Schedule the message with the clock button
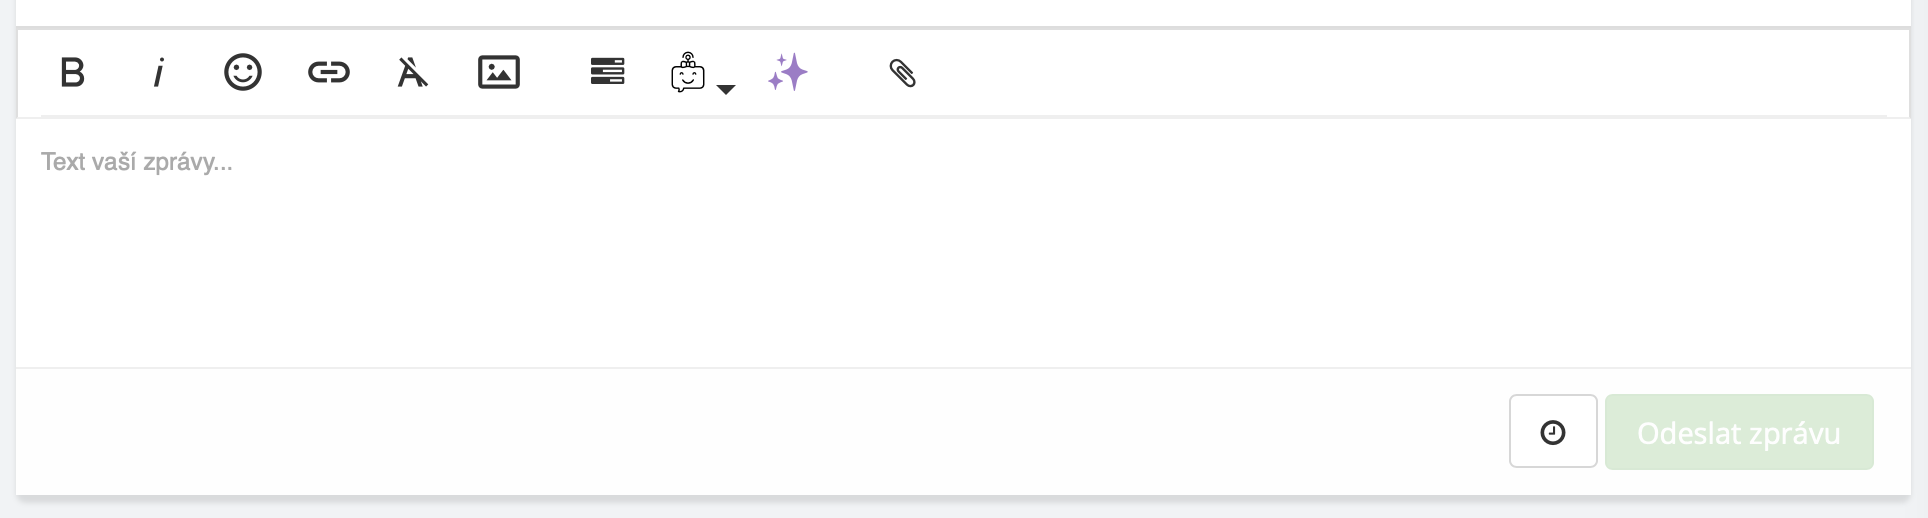1928x518 pixels. tap(1552, 432)
